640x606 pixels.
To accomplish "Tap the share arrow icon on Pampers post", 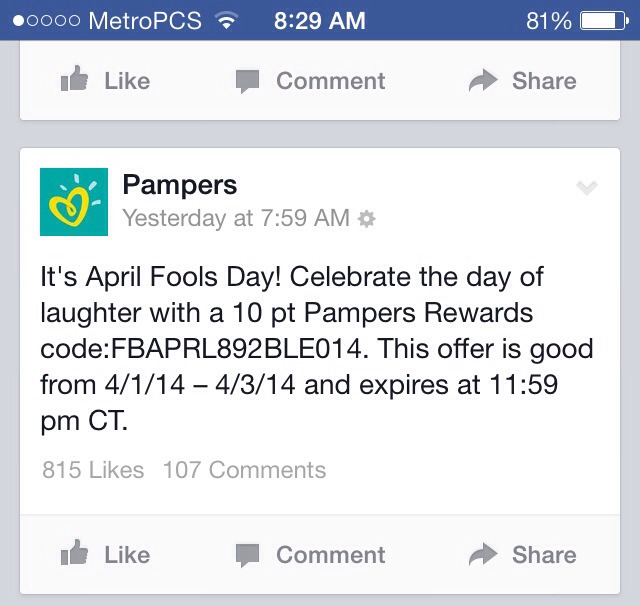I will point(483,554).
